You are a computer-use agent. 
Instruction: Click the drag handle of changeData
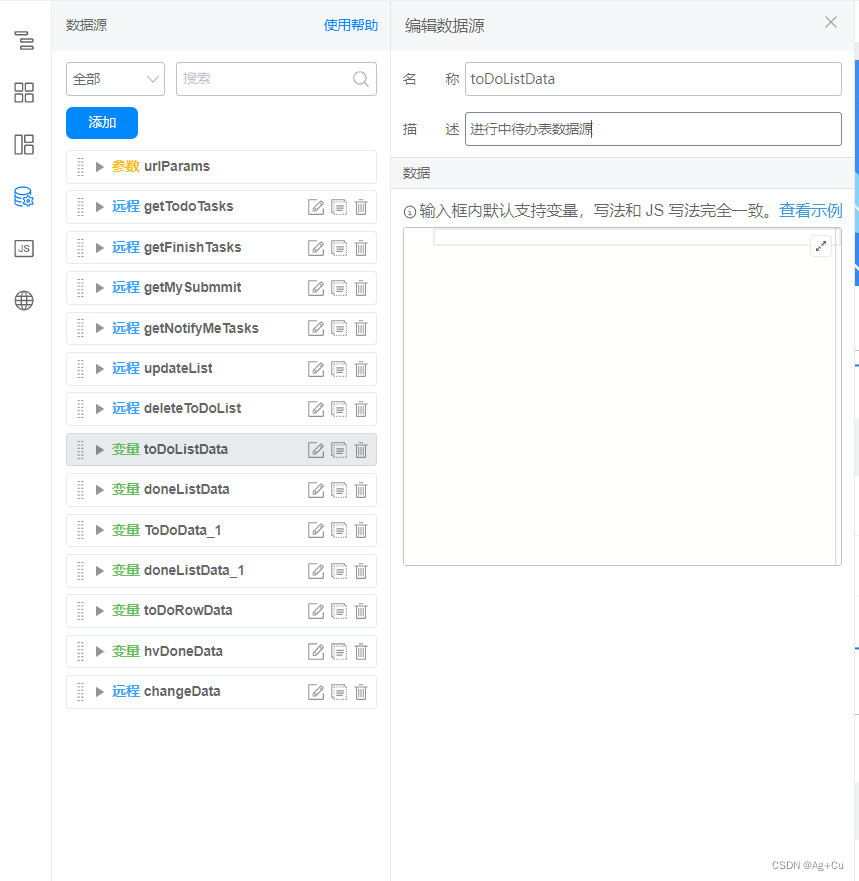[80, 692]
